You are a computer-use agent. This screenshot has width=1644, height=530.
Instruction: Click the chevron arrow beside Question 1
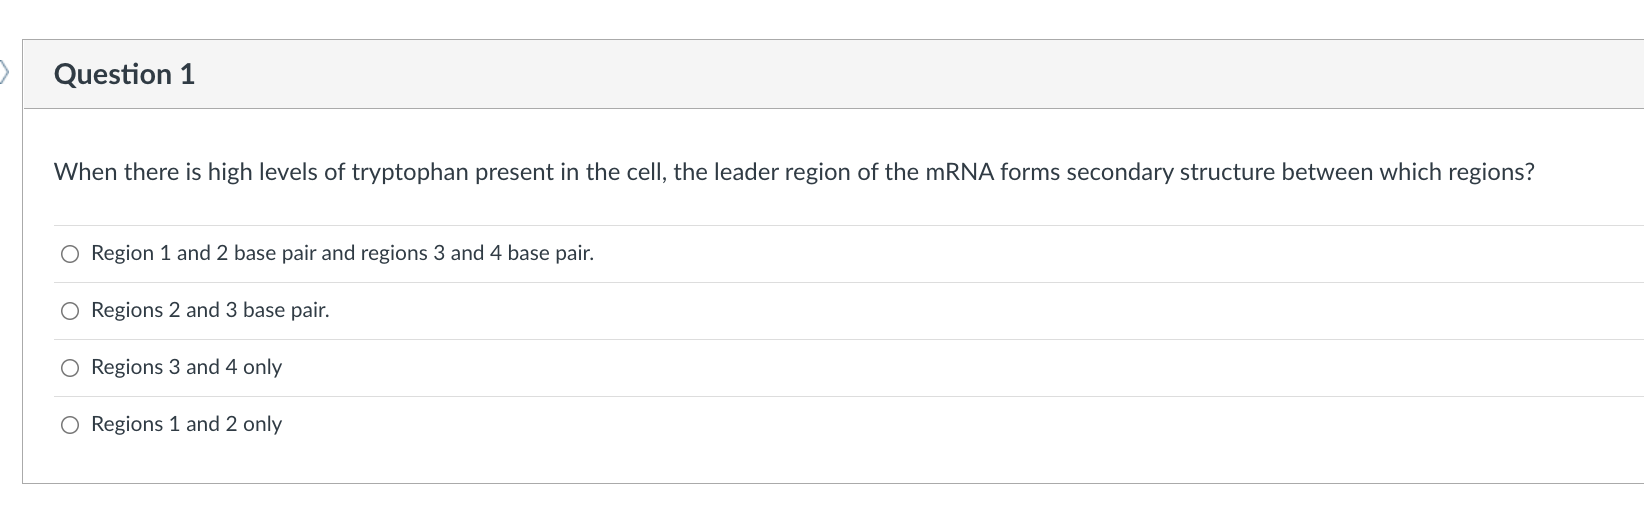pos(5,72)
